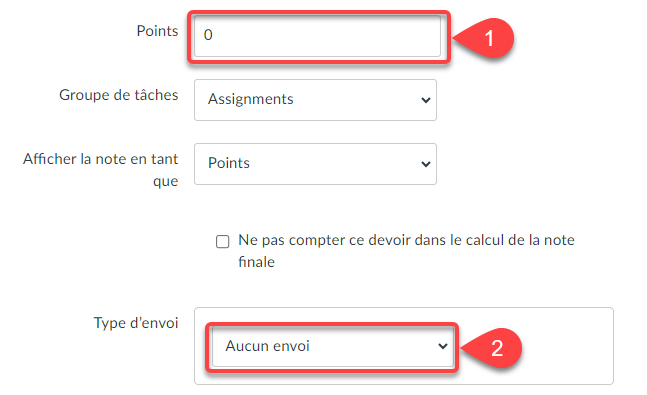Viewport: 647px width, 395px height.
Task: Open the Aucun envoi submission type dropdown
Action: coord(333,346)
